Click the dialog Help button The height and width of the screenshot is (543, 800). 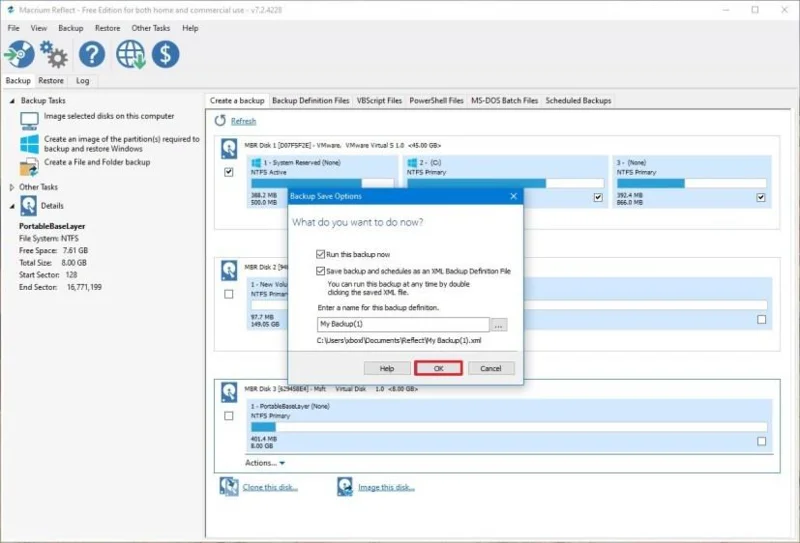tap(387, 368)
